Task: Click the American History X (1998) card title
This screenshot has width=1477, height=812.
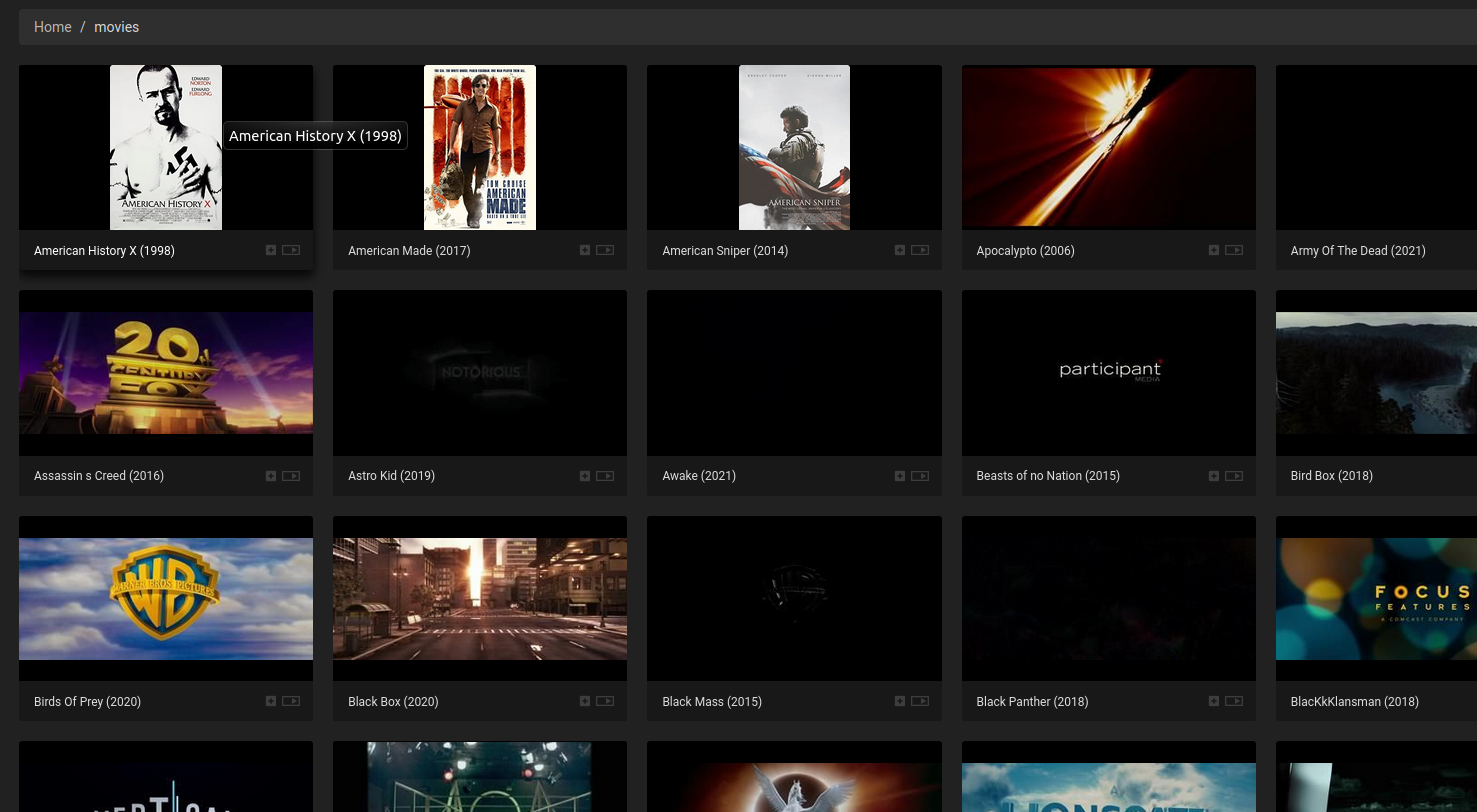Action: tap(104, 251)
